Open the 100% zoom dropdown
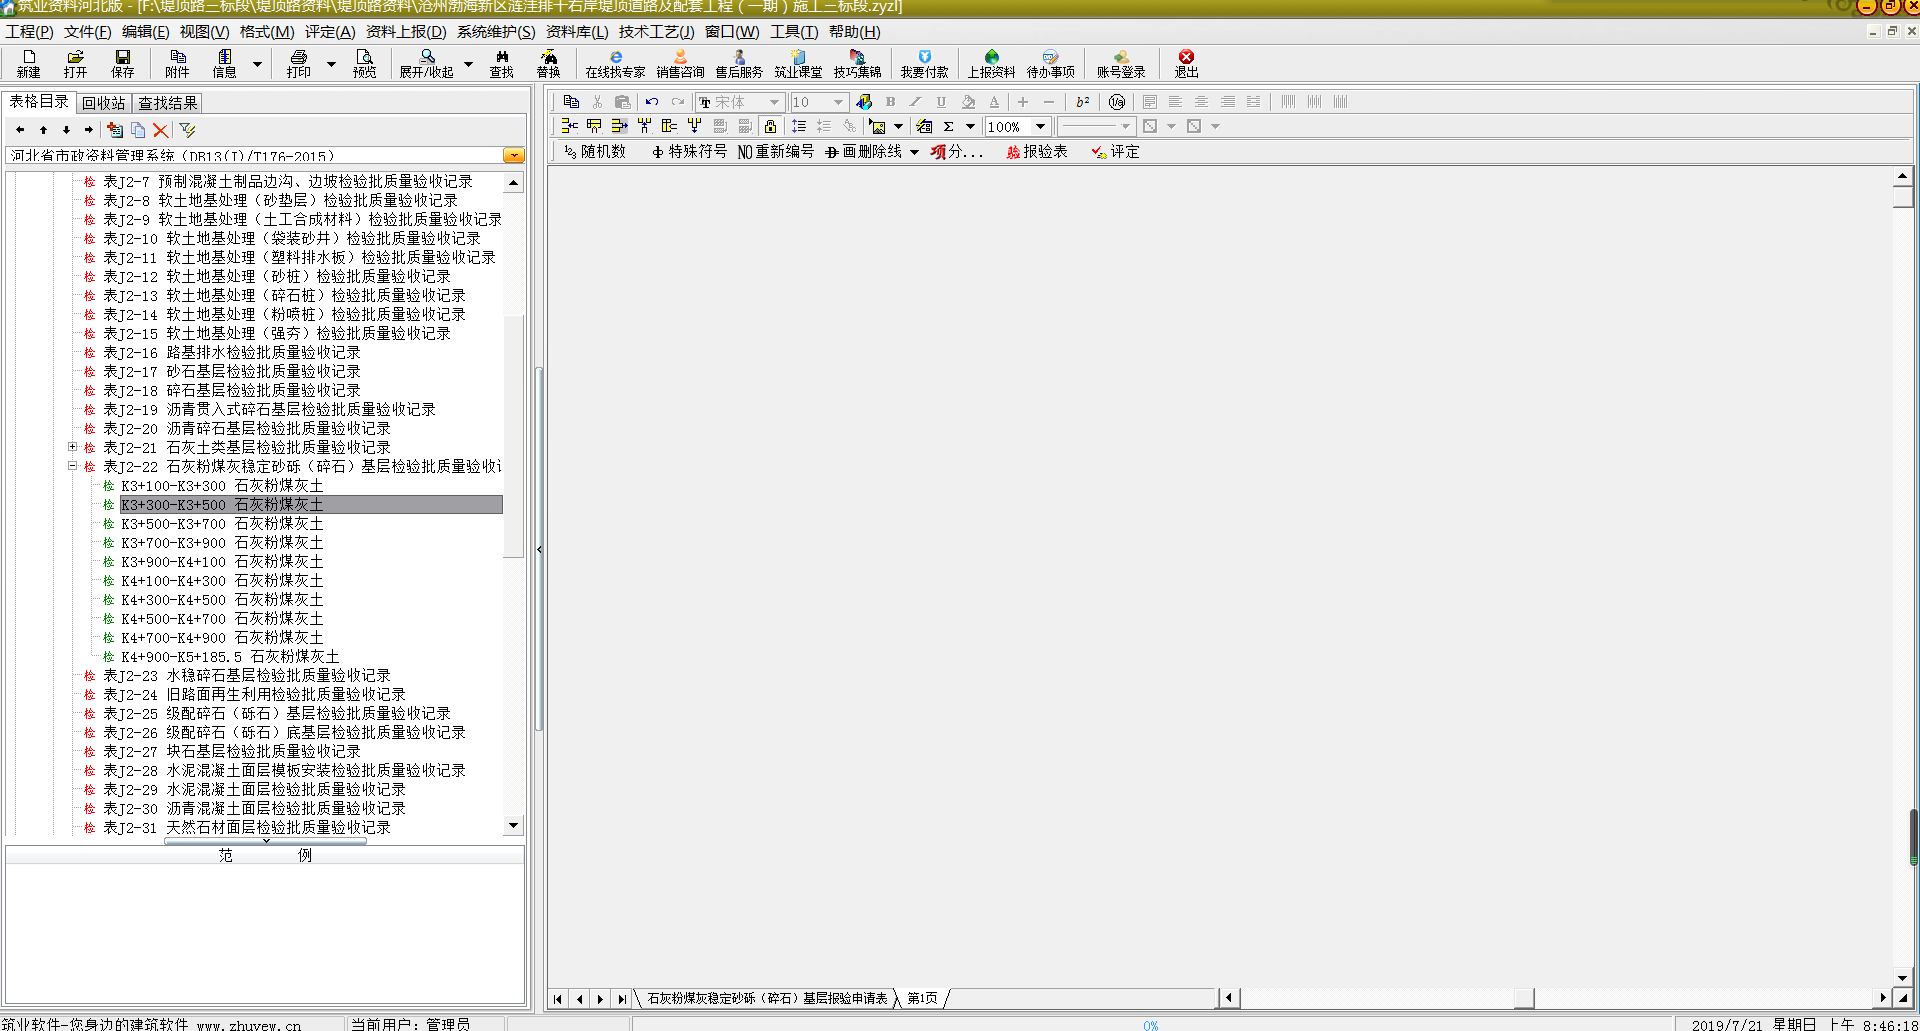 click(1040, 126)
